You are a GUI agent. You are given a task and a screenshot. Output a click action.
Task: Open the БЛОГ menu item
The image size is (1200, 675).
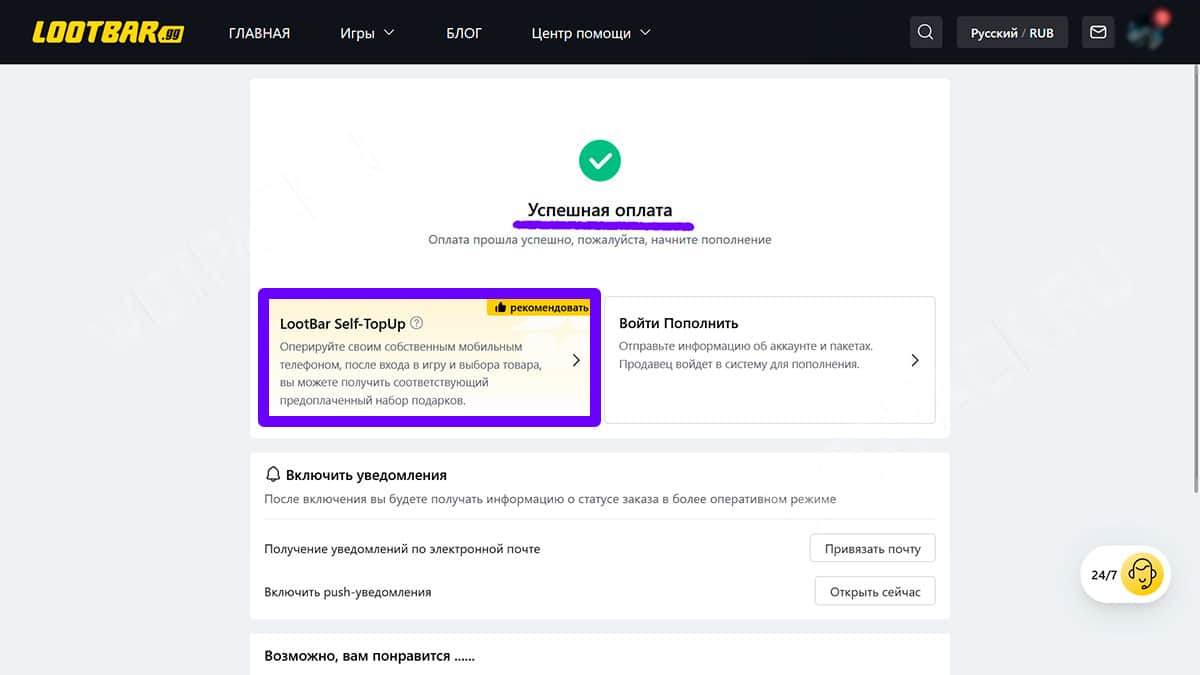(x=464, y=33)
